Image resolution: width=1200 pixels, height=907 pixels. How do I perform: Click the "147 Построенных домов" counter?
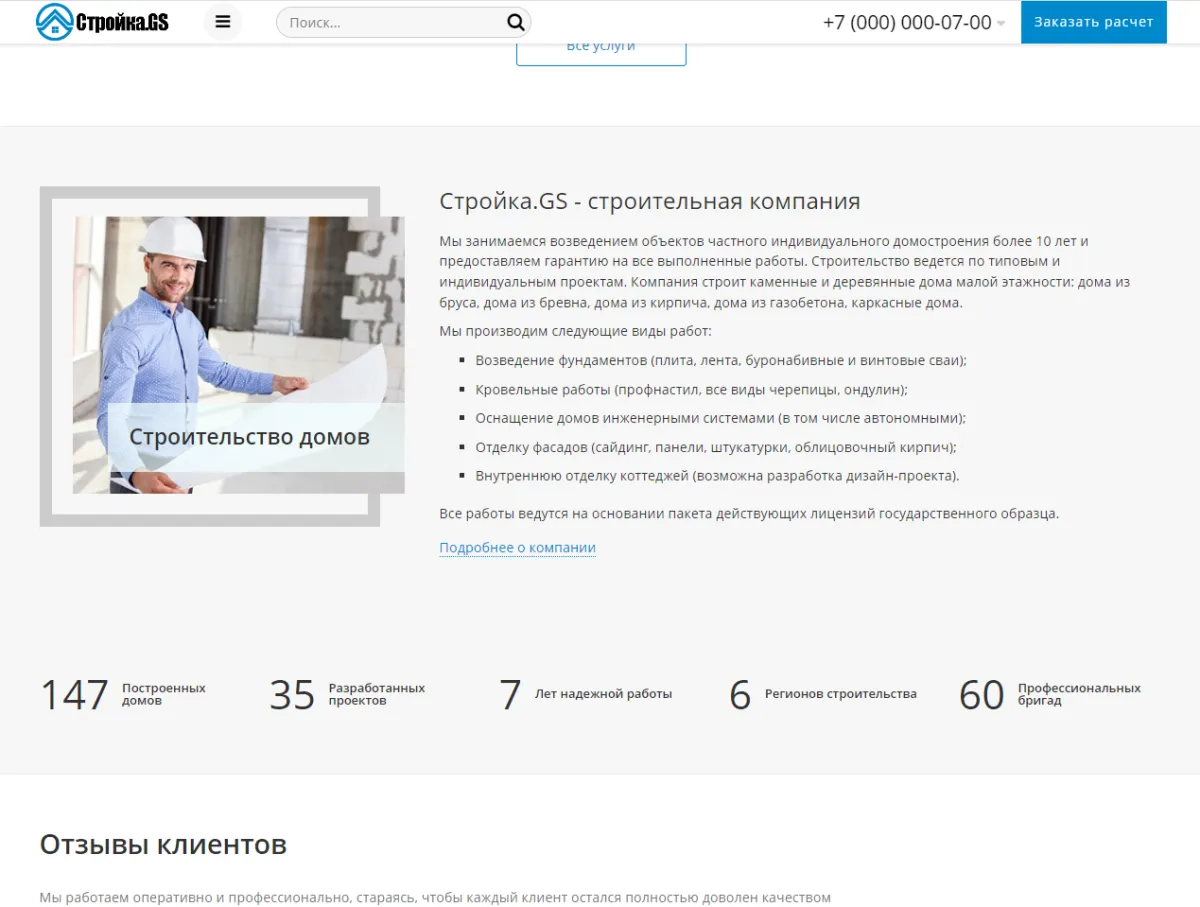(122, 694)
